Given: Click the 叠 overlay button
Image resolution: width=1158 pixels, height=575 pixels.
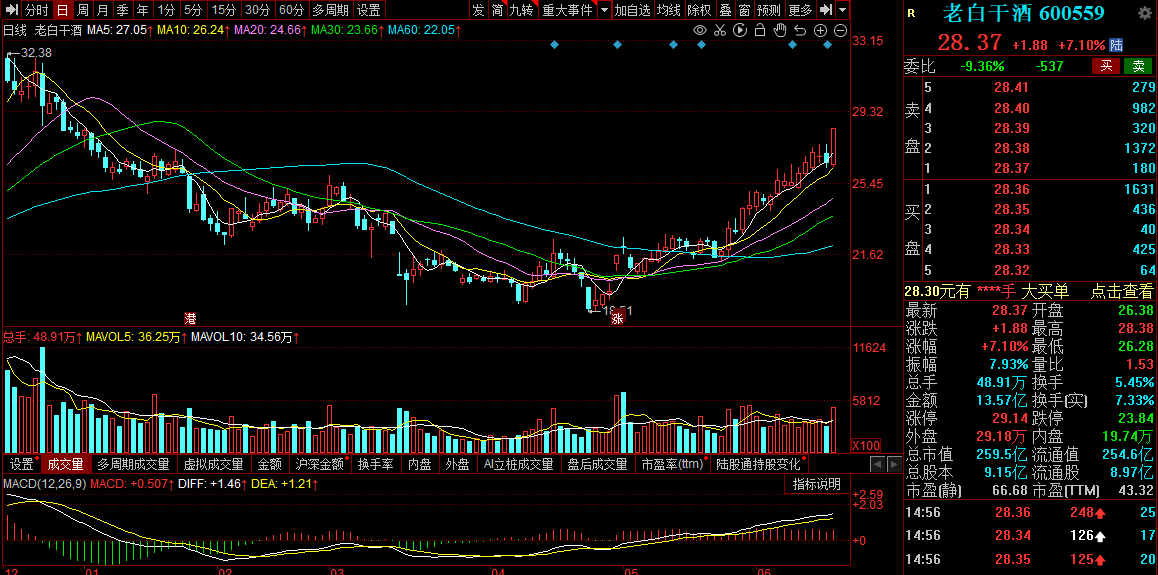Looking at the screenshot, I should [725, 10].
